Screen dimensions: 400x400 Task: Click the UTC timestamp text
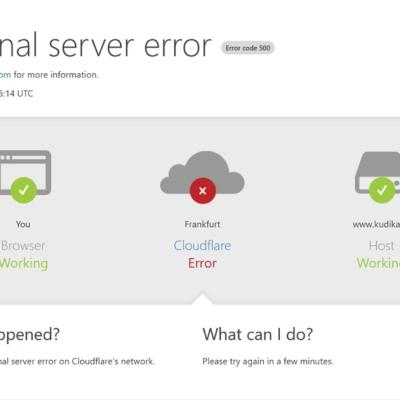click(17, 94)
